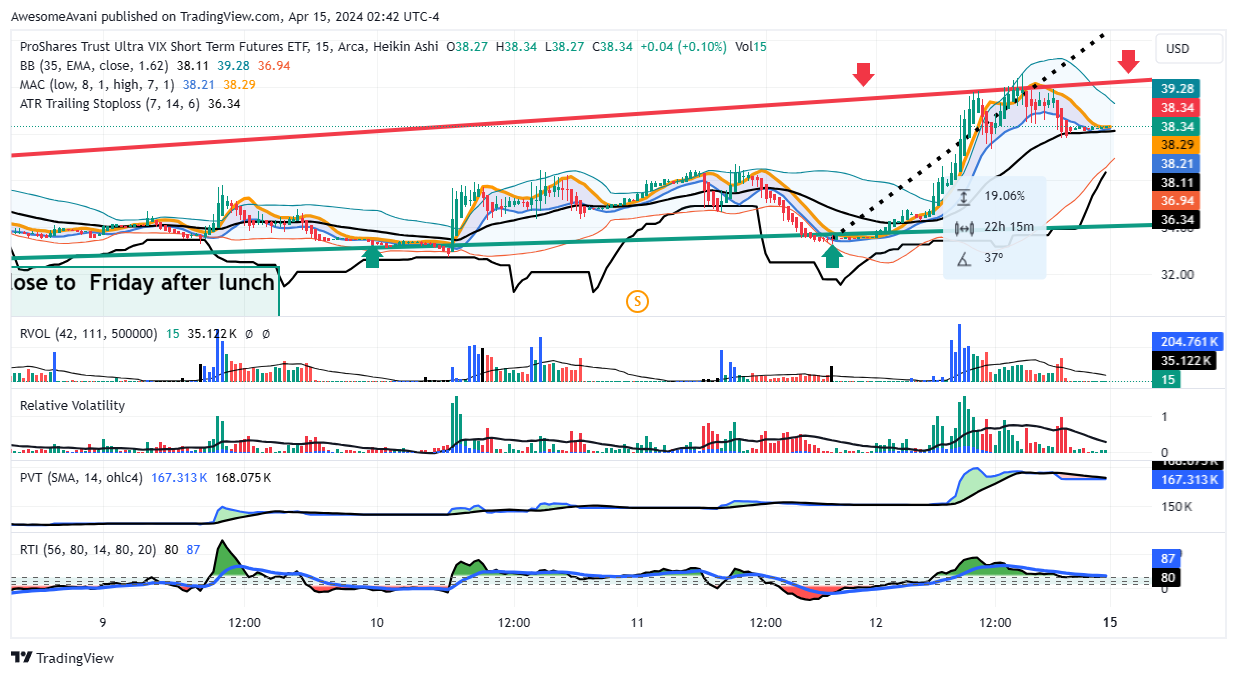Click the 22h 15m measurement value
Image resolution: width=1237 pixels, height=677 pixels.
1009,227
